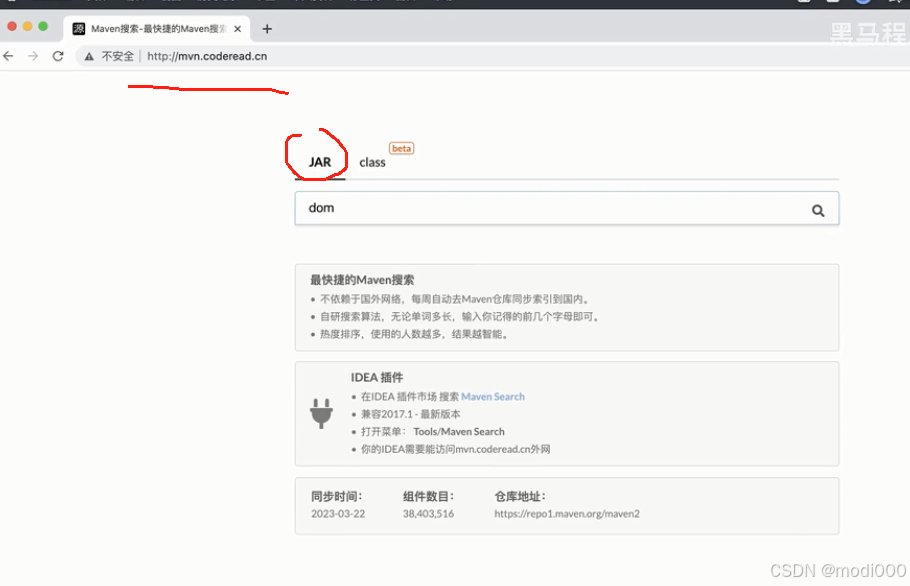Go back with the browser back arrow

coord(9,56)
